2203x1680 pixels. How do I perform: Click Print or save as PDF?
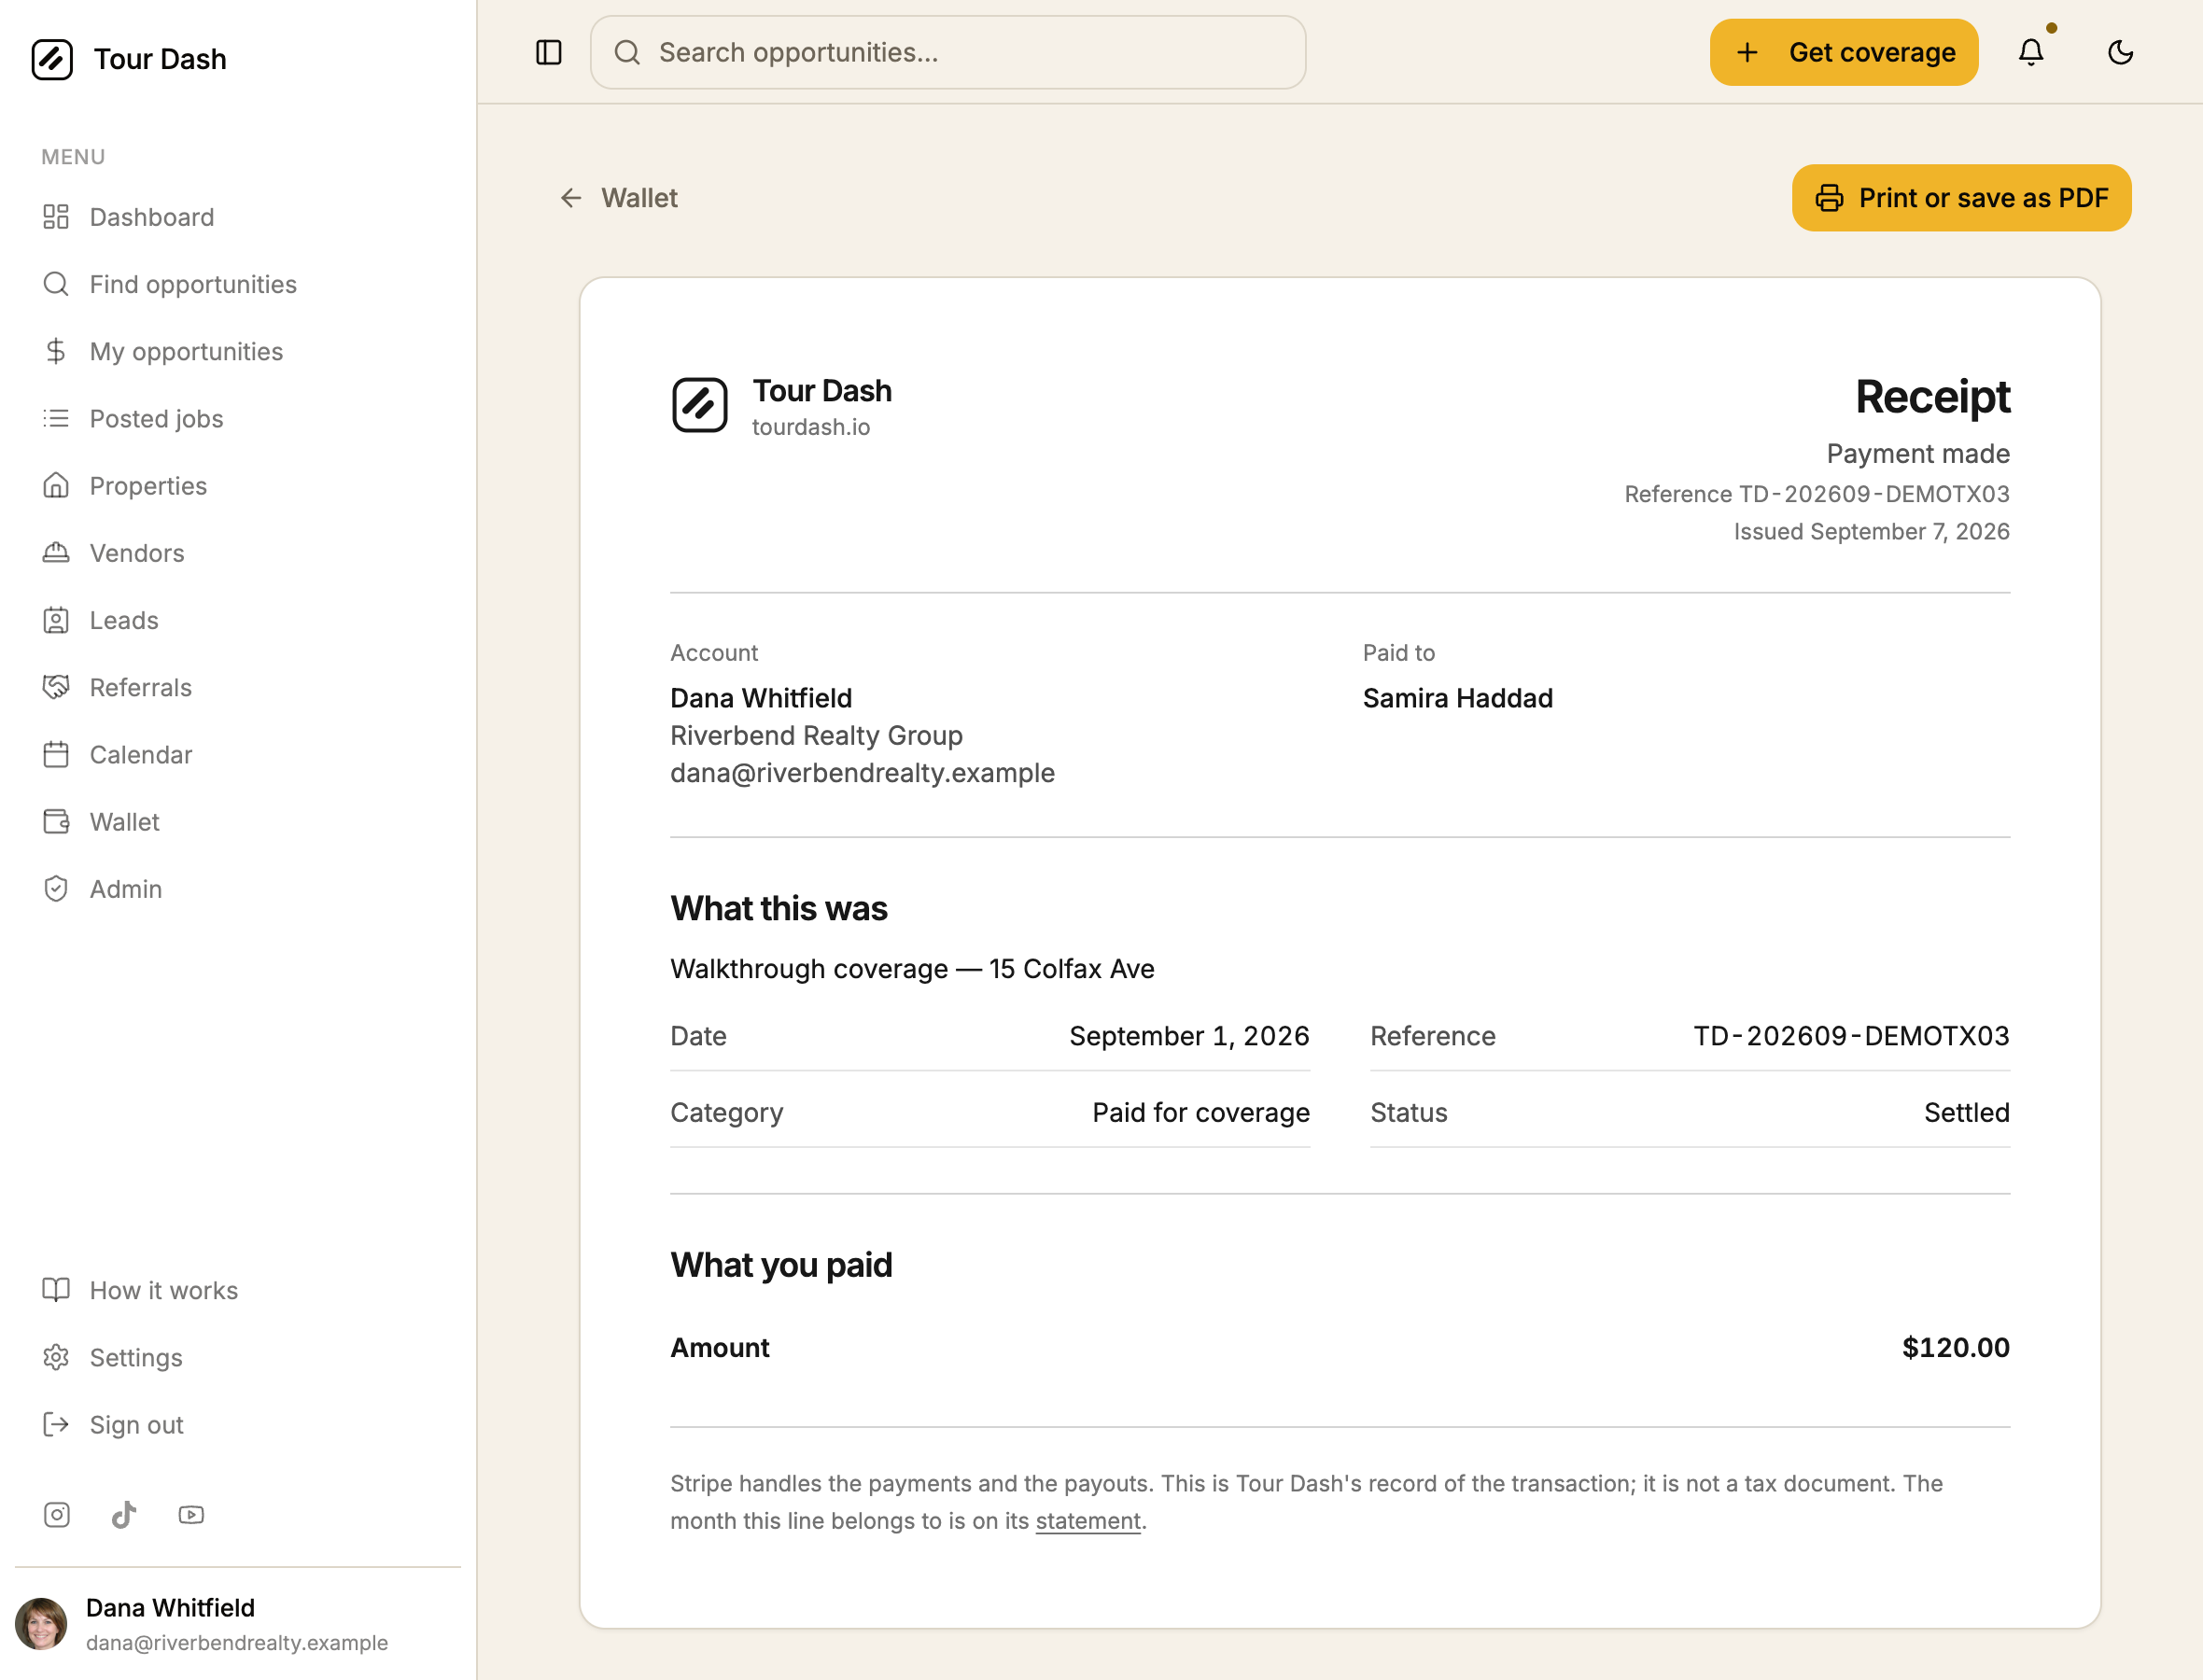[x=1961, y=198]
